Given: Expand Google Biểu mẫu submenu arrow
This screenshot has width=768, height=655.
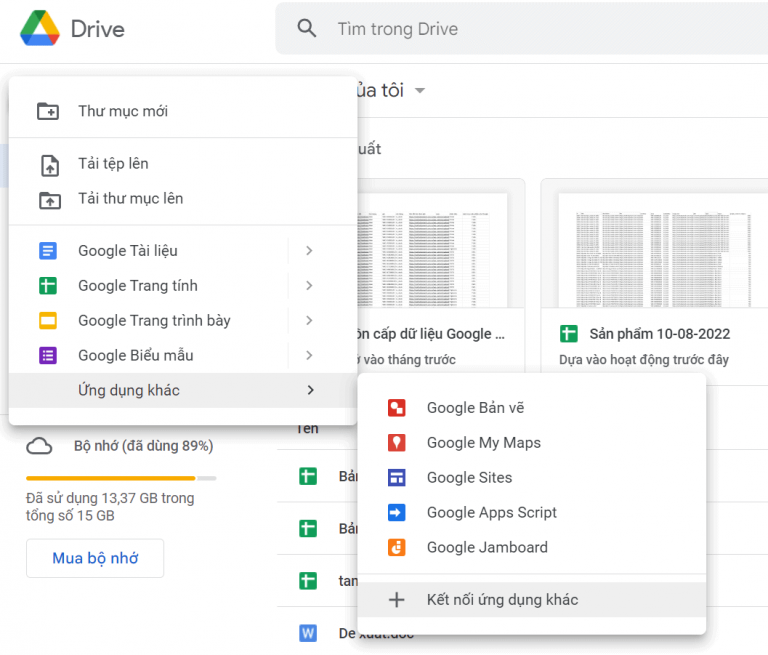Looking at the screenshot, I should click(x=309, y=355).
